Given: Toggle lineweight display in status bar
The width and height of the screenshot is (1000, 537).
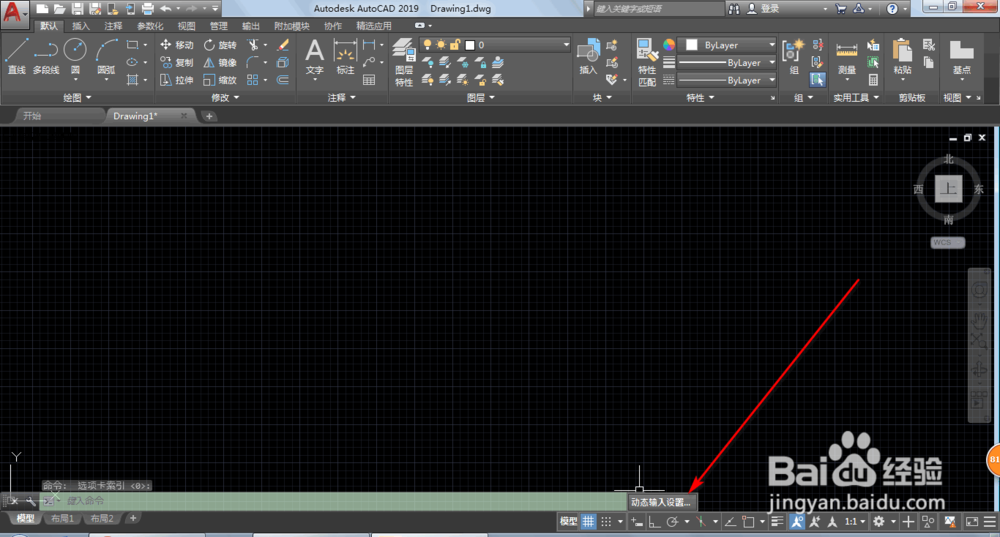Looking at the screenshot, I should [777, 522].
